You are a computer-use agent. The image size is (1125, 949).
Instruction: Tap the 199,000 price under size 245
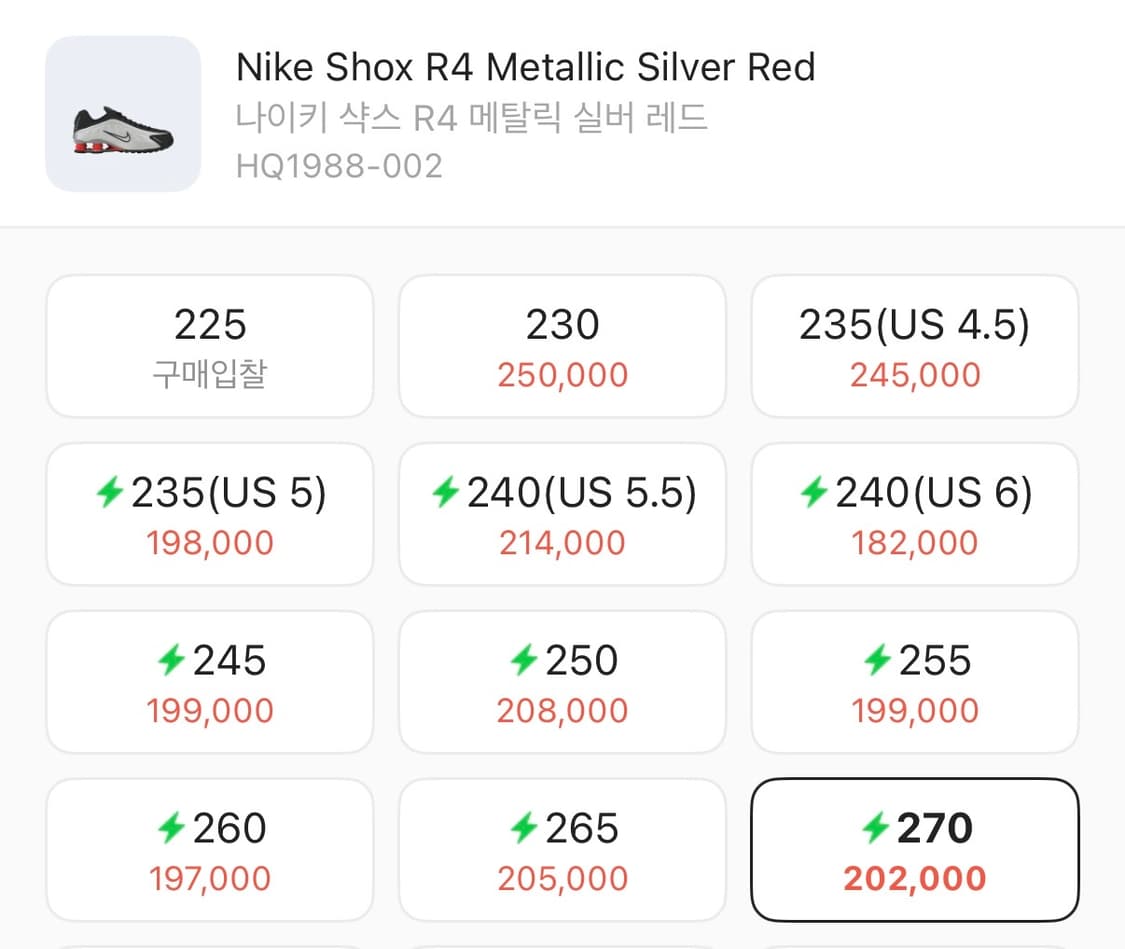pos(210,711)
